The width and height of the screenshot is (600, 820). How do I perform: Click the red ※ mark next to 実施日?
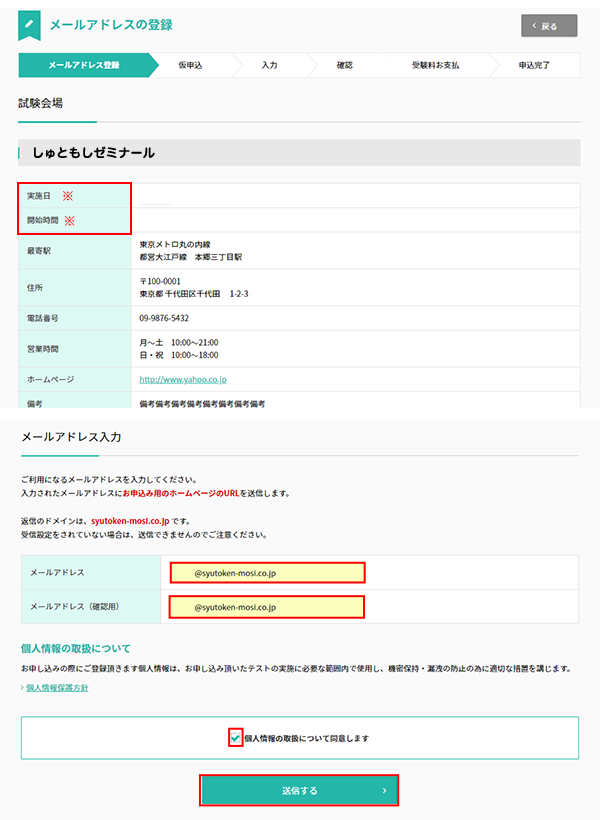click(68, 196)
